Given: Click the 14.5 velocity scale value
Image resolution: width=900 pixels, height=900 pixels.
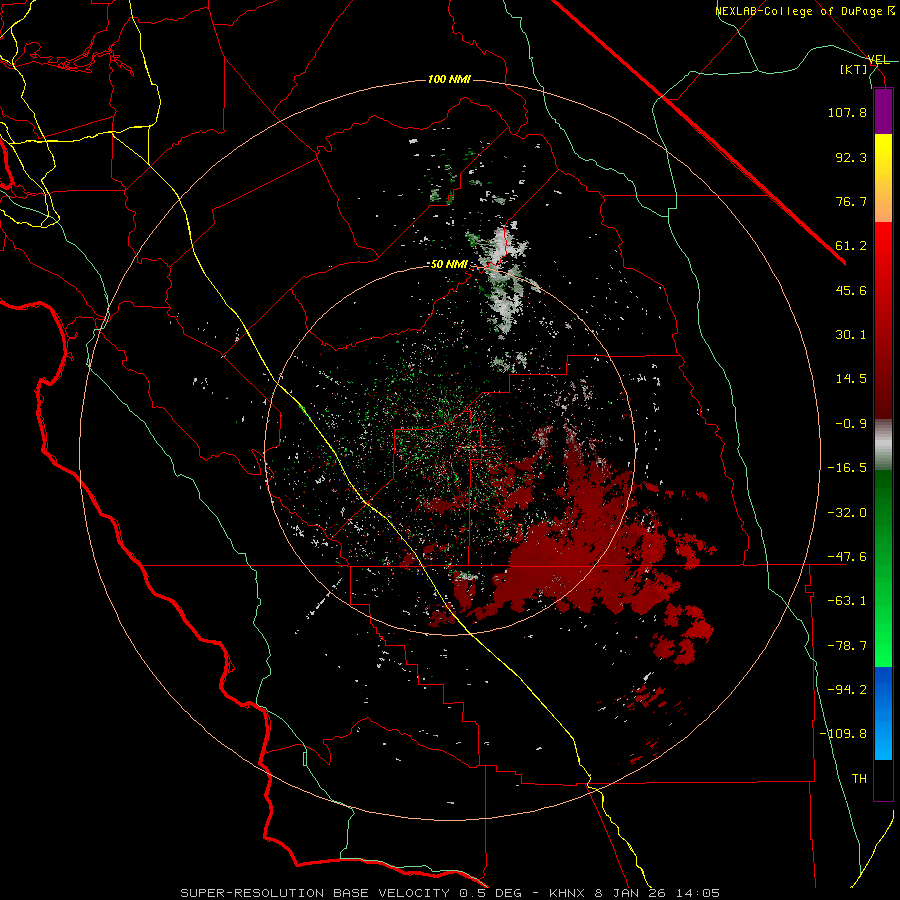Looking at the screenshot, I should (851, 379).
